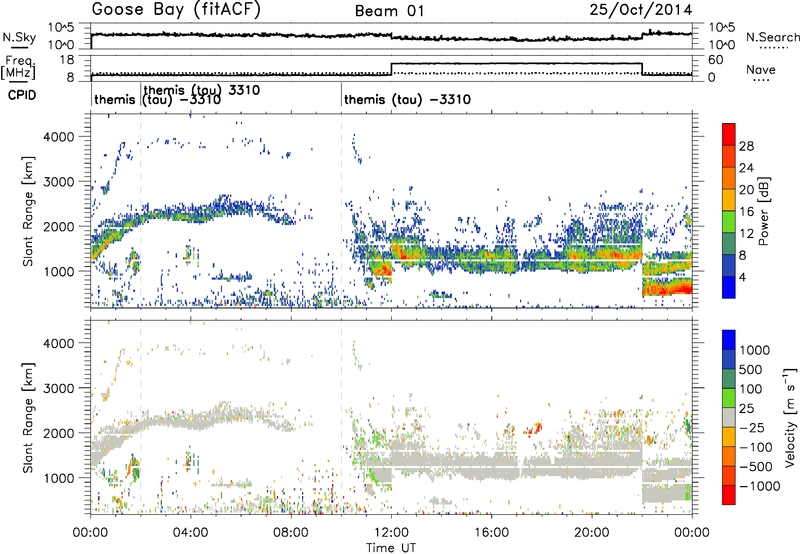This screenshot has height=554, width=800.
Task: Click the "Nave" legend label
Action: click(761, 69)
